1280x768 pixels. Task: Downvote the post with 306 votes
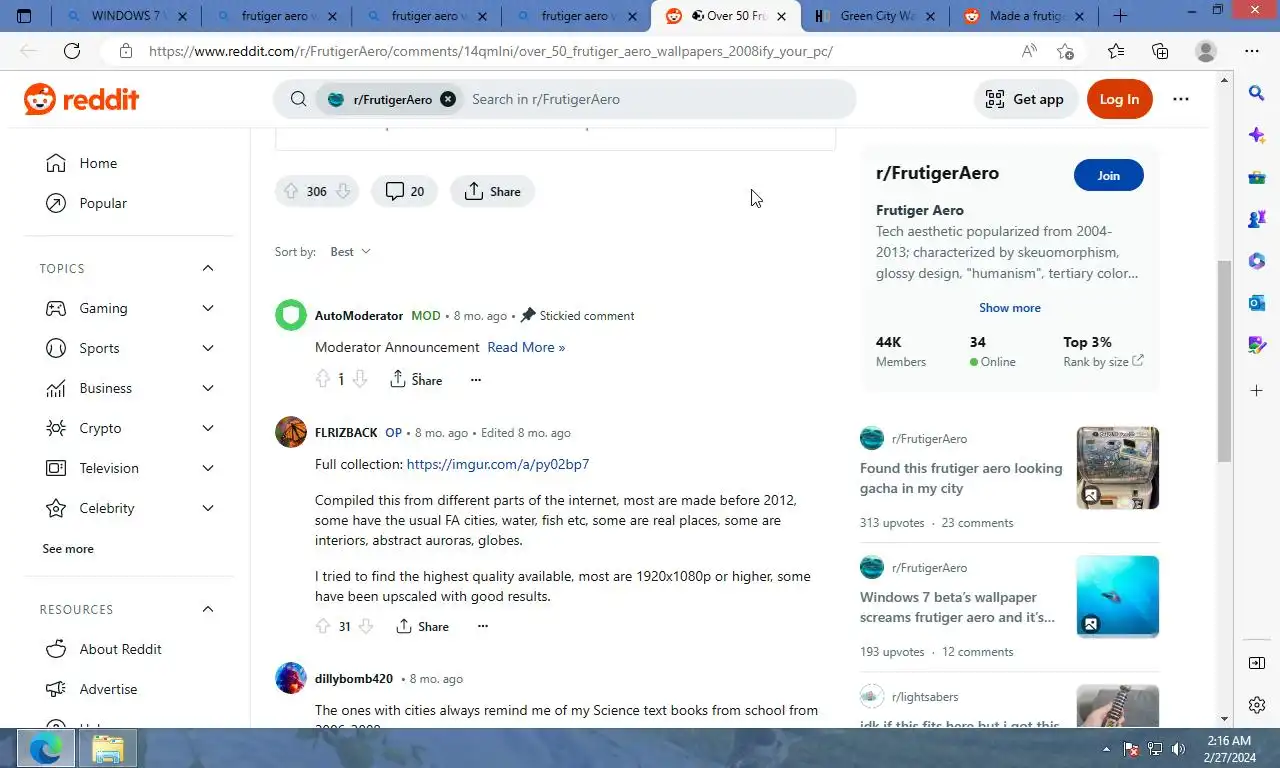coord(343,191)
